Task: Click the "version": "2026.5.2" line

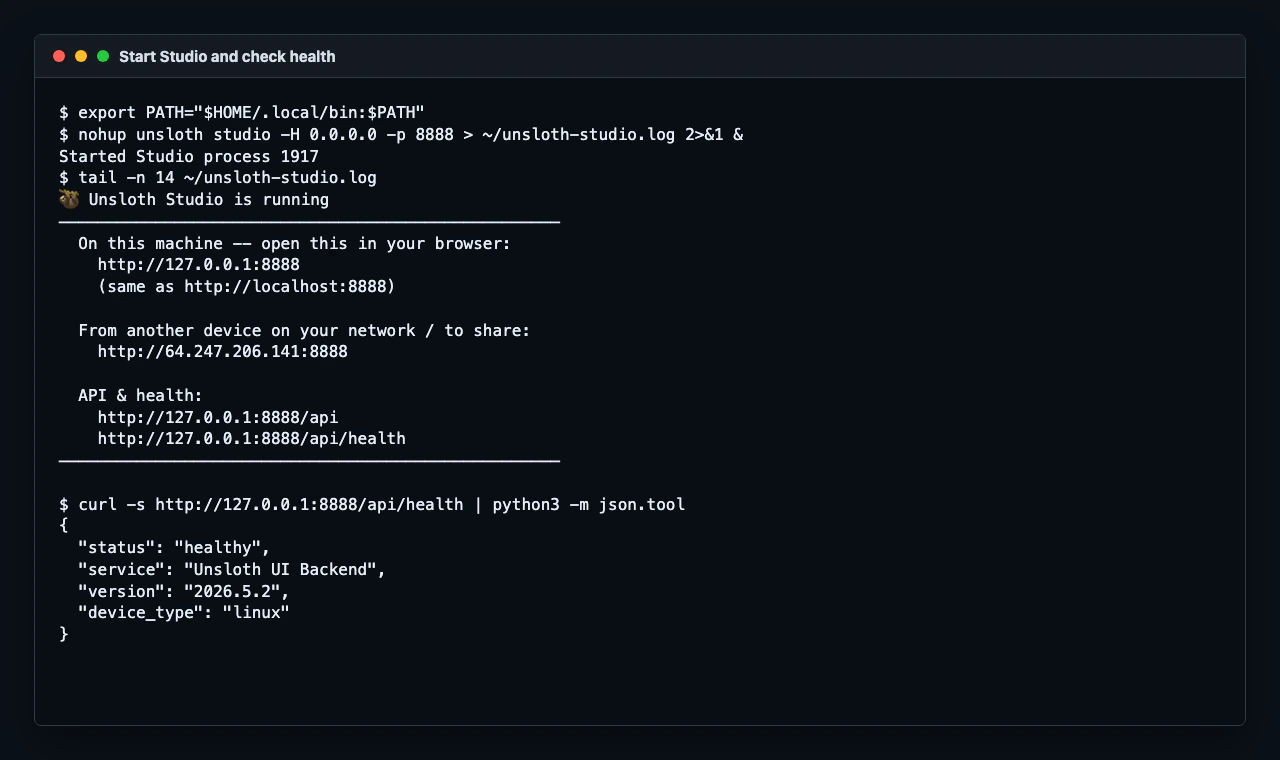Action: point(184,592)
